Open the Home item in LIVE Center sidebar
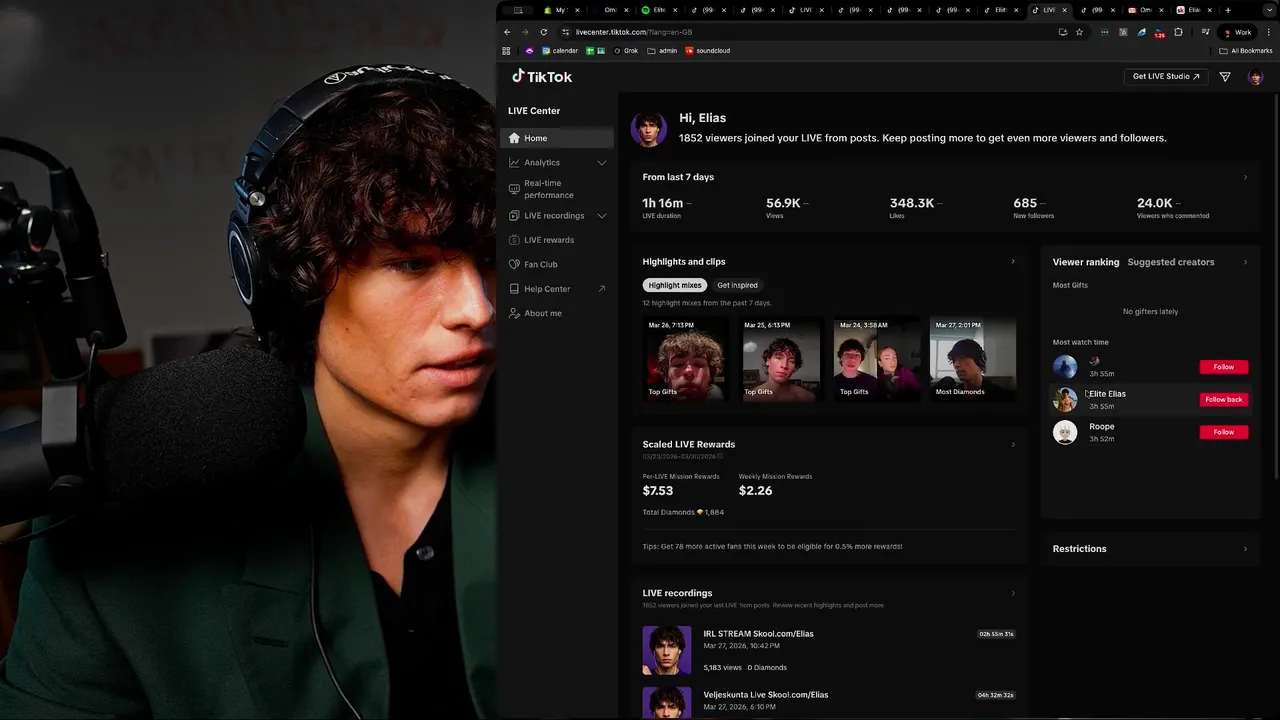This screenshot has width=1280, height=720. (x=557, y=138)
